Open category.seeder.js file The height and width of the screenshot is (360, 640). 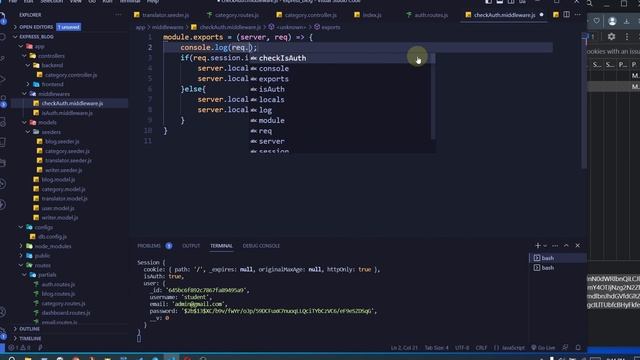(67, 151)
